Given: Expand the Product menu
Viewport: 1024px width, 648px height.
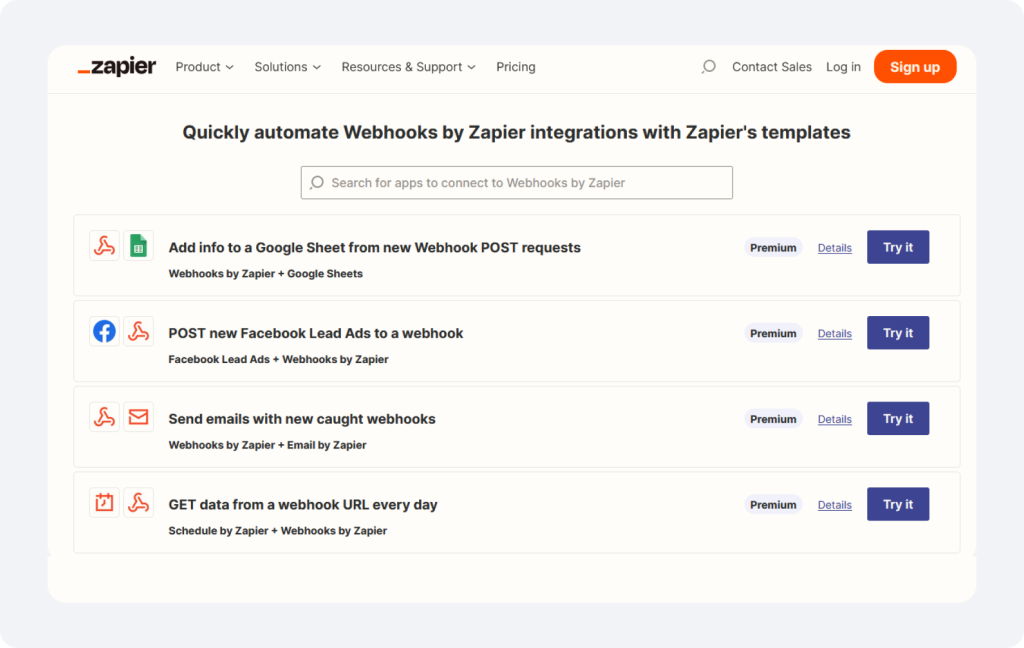Looking at the screenshot, I should (204, 67).
